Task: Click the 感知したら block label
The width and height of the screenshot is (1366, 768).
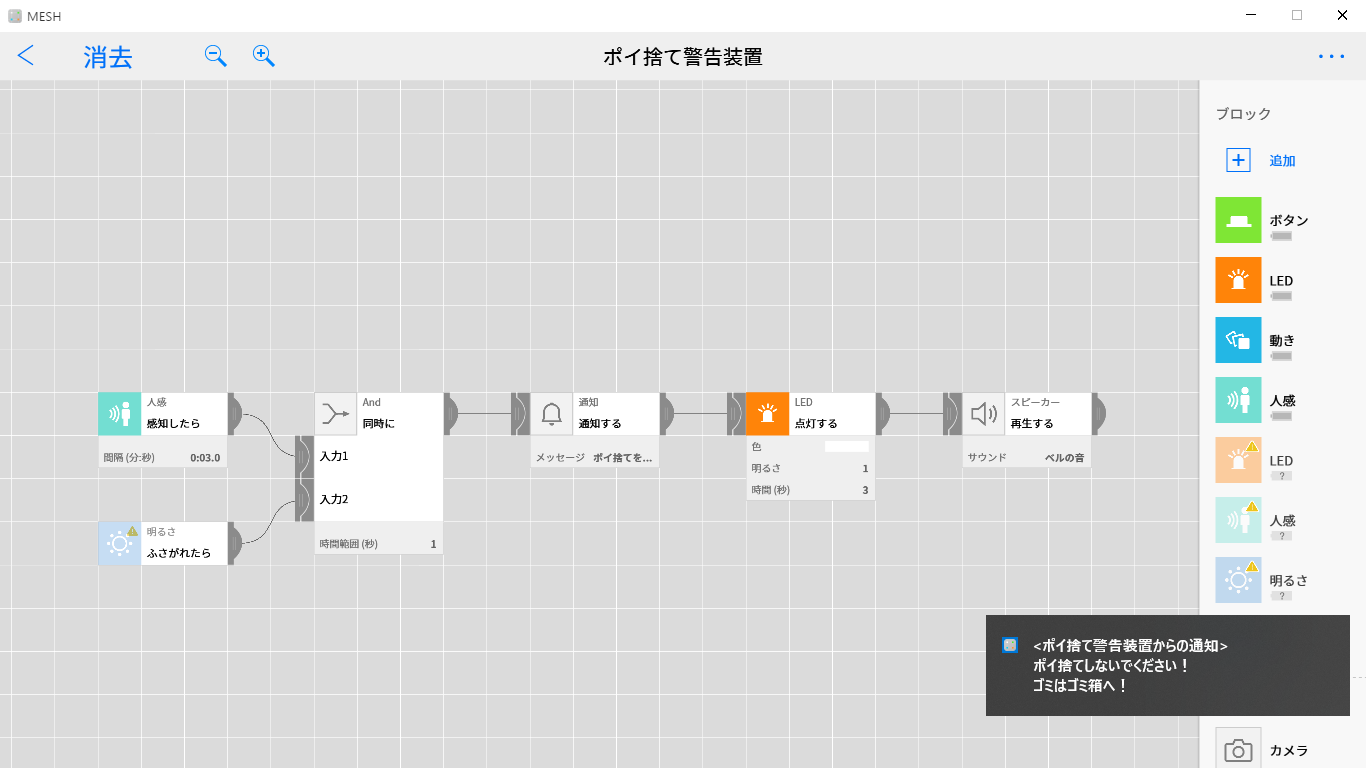Action: (174, 424)
